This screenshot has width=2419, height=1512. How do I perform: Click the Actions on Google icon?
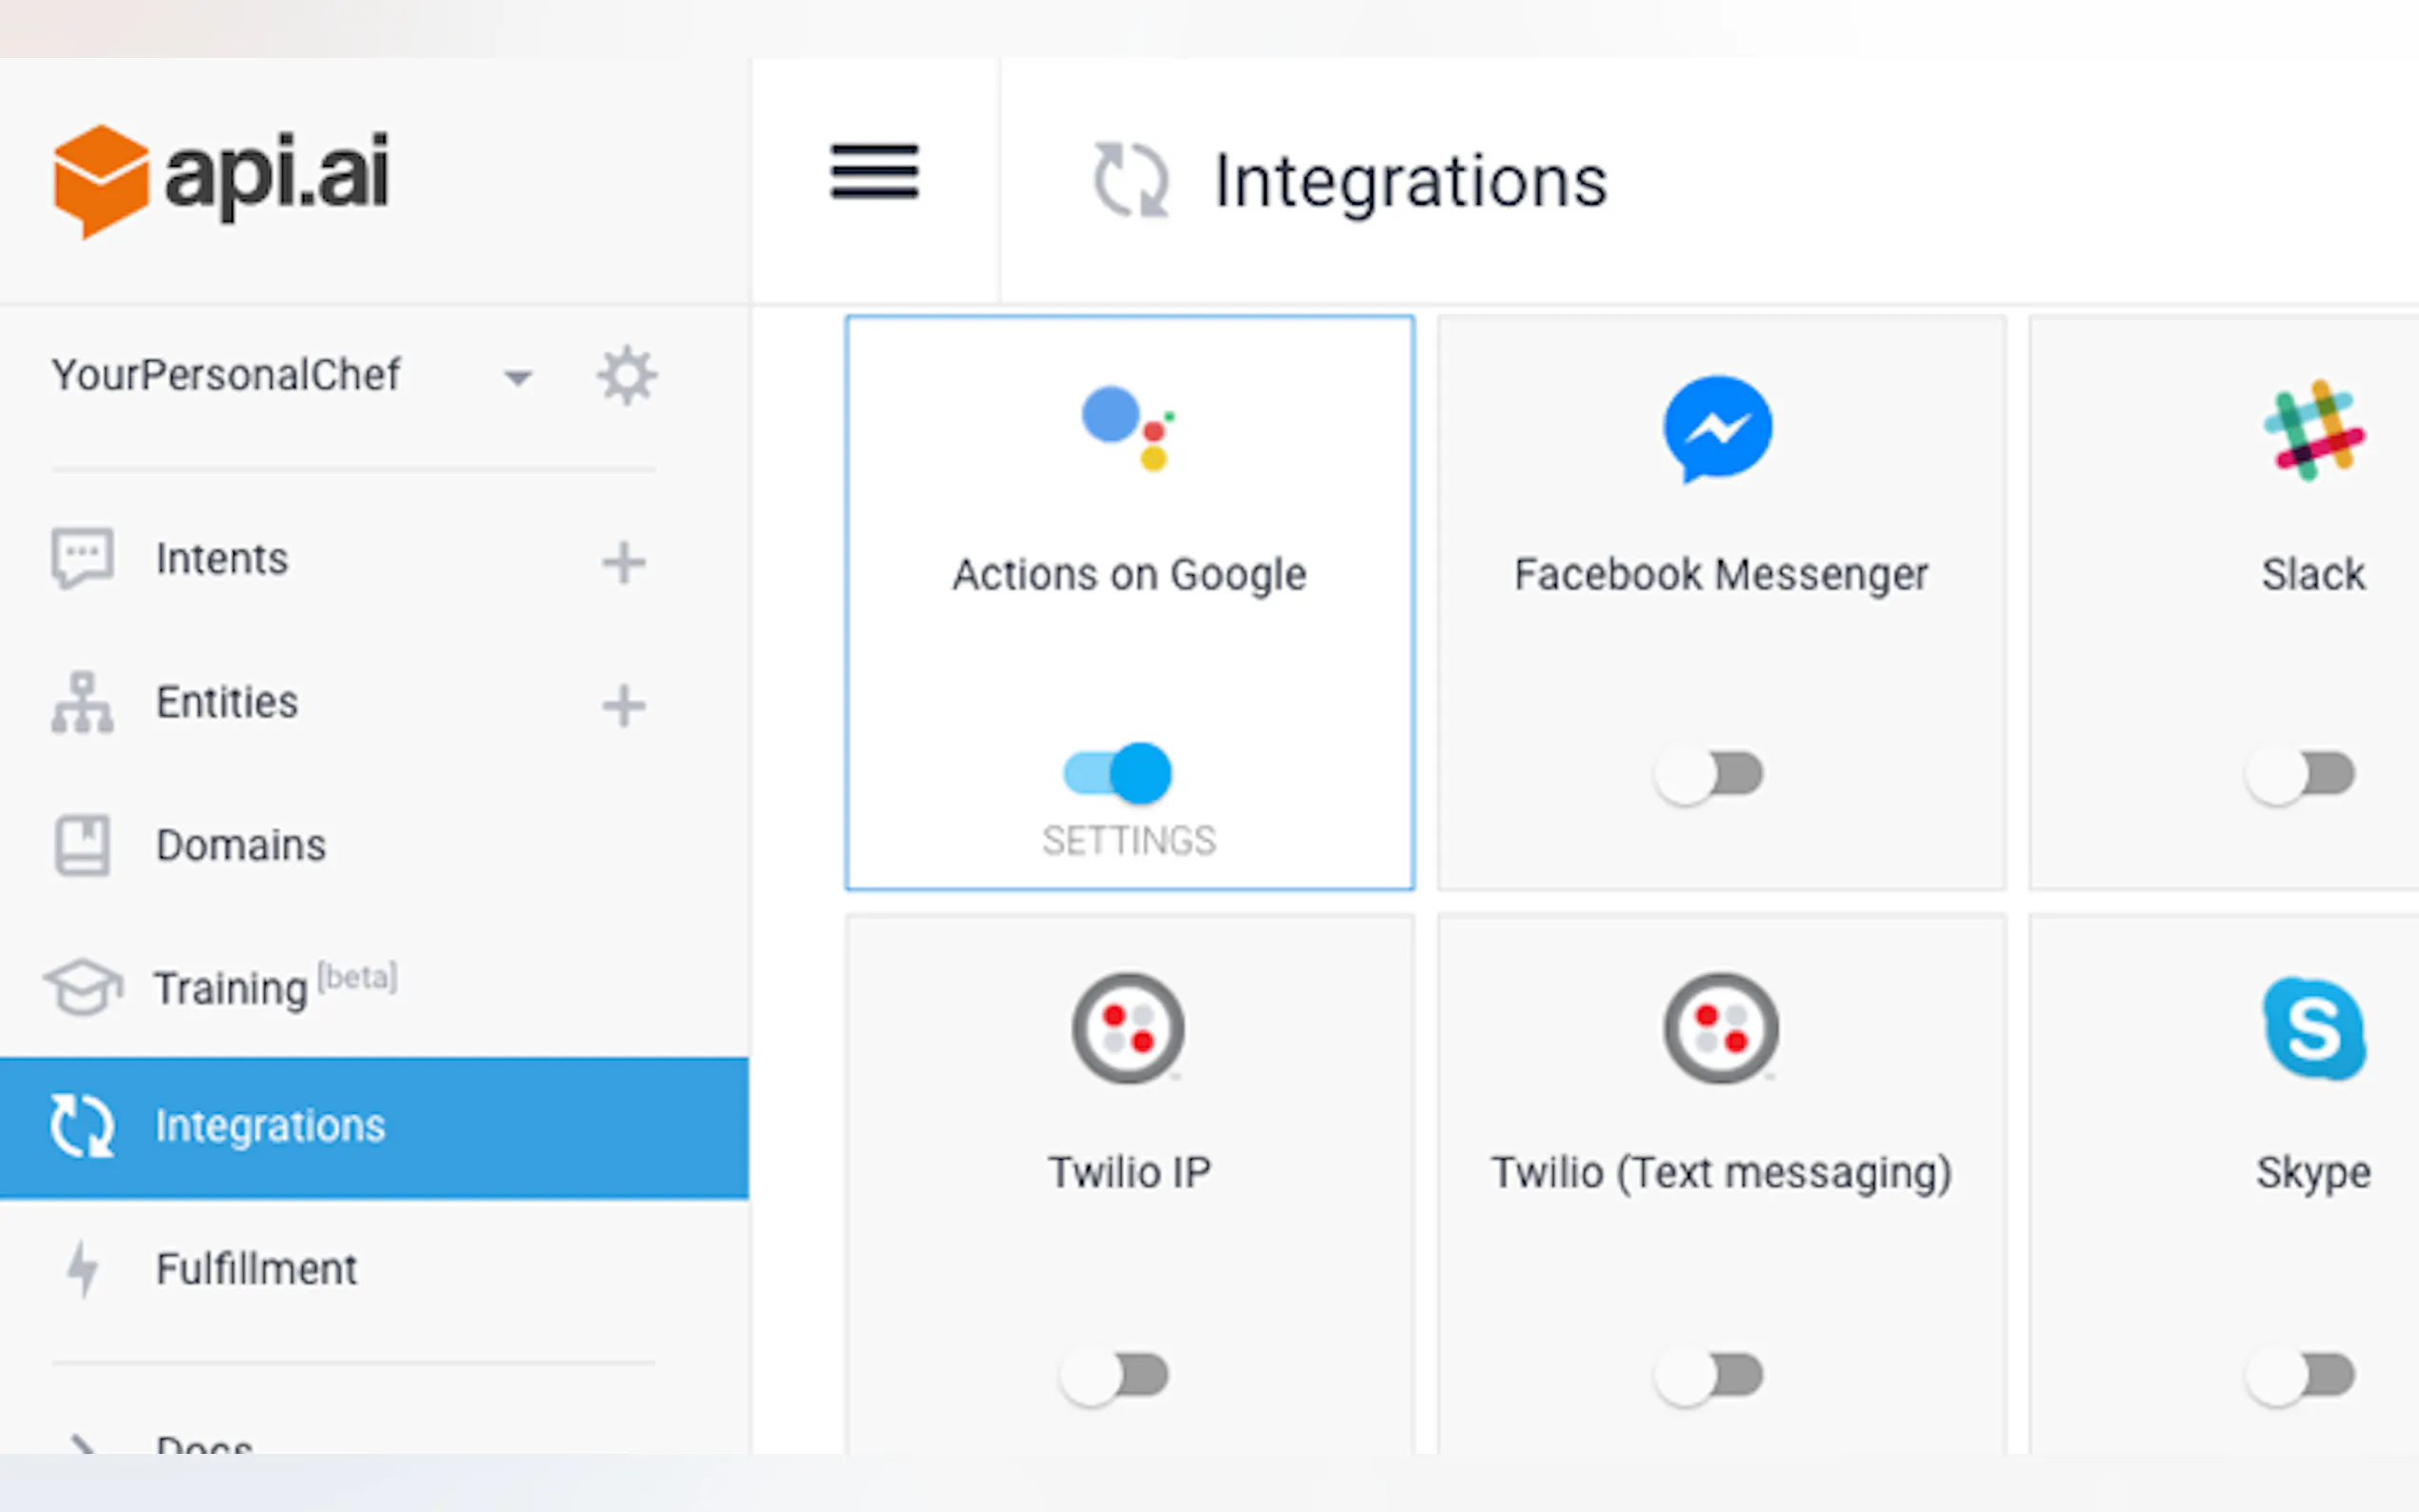(1128, 428)
